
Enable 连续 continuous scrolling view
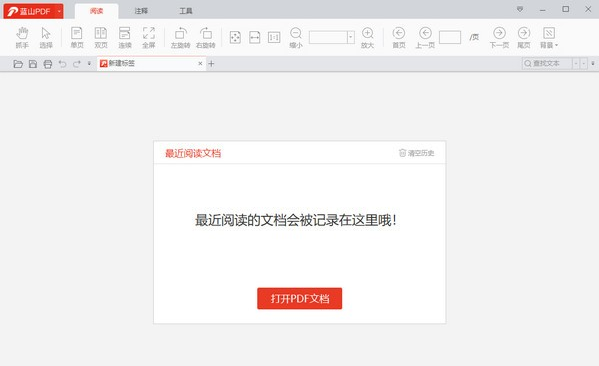(x=125, y=37)
